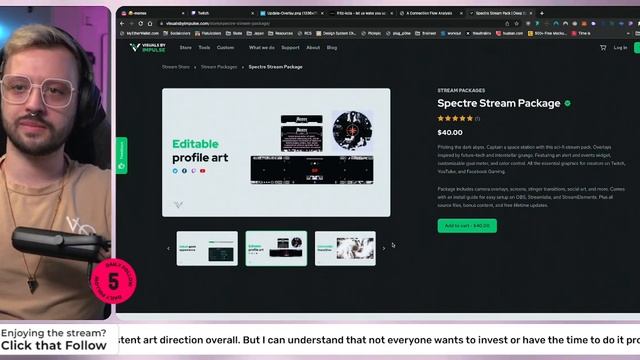
Task: Go to Stream Packages breadcrumb
Action: (219, 67)
